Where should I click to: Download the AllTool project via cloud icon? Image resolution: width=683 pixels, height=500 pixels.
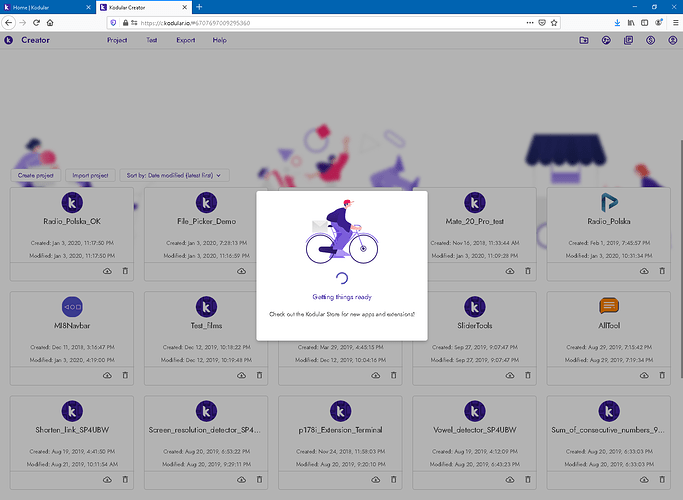point(644,375)
